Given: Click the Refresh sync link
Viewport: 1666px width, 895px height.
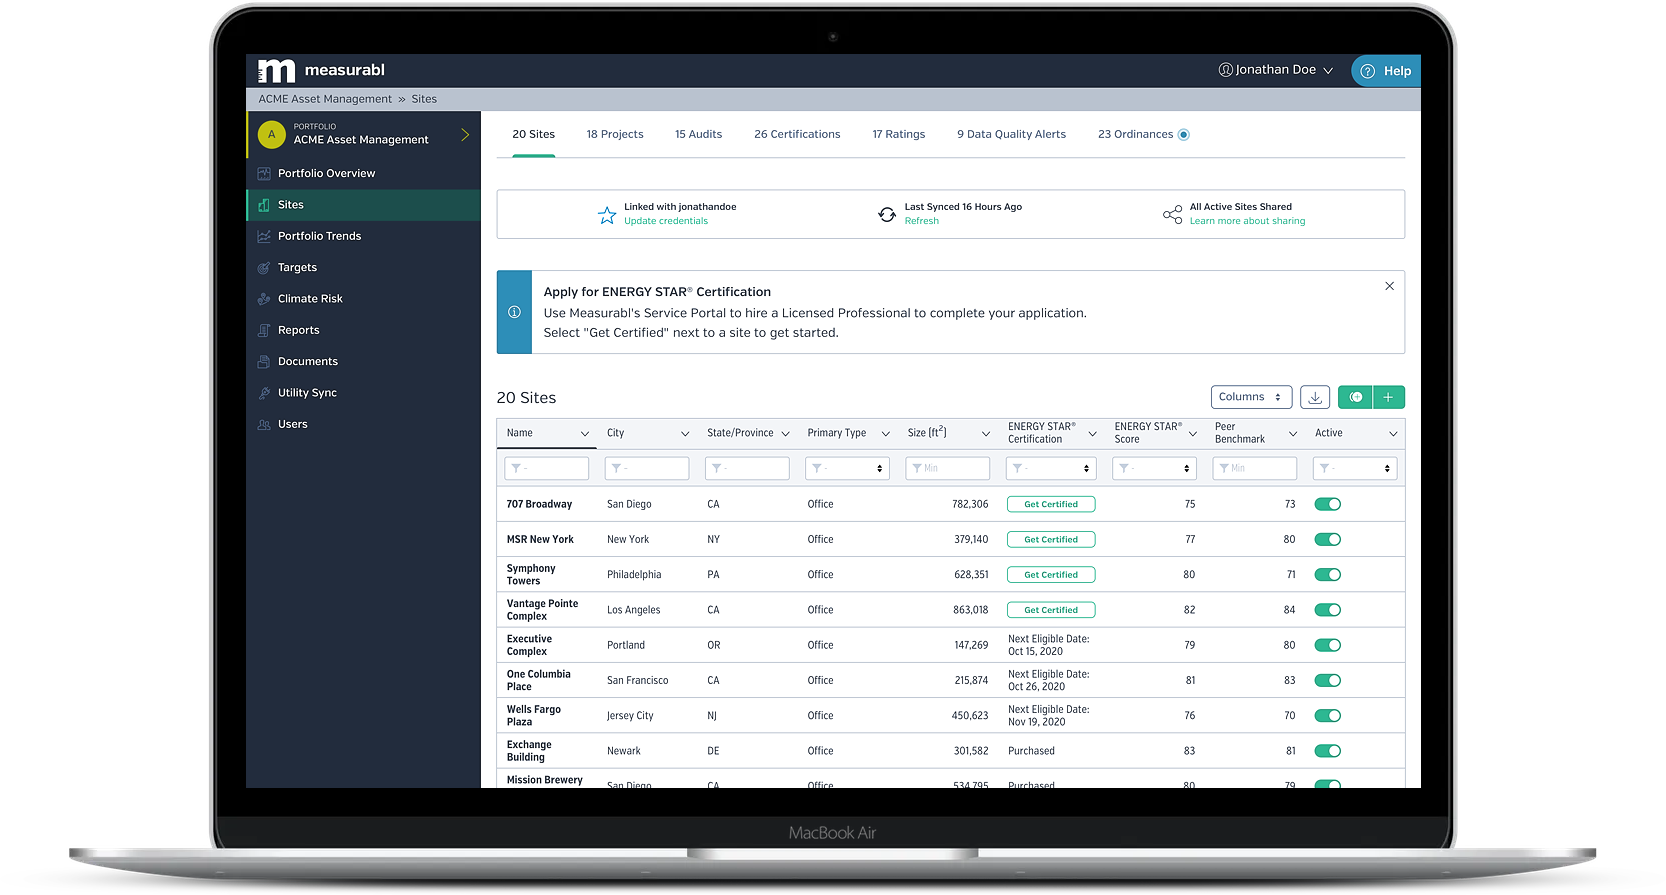Looking at the screenshot, I should (x=922, y=221).
